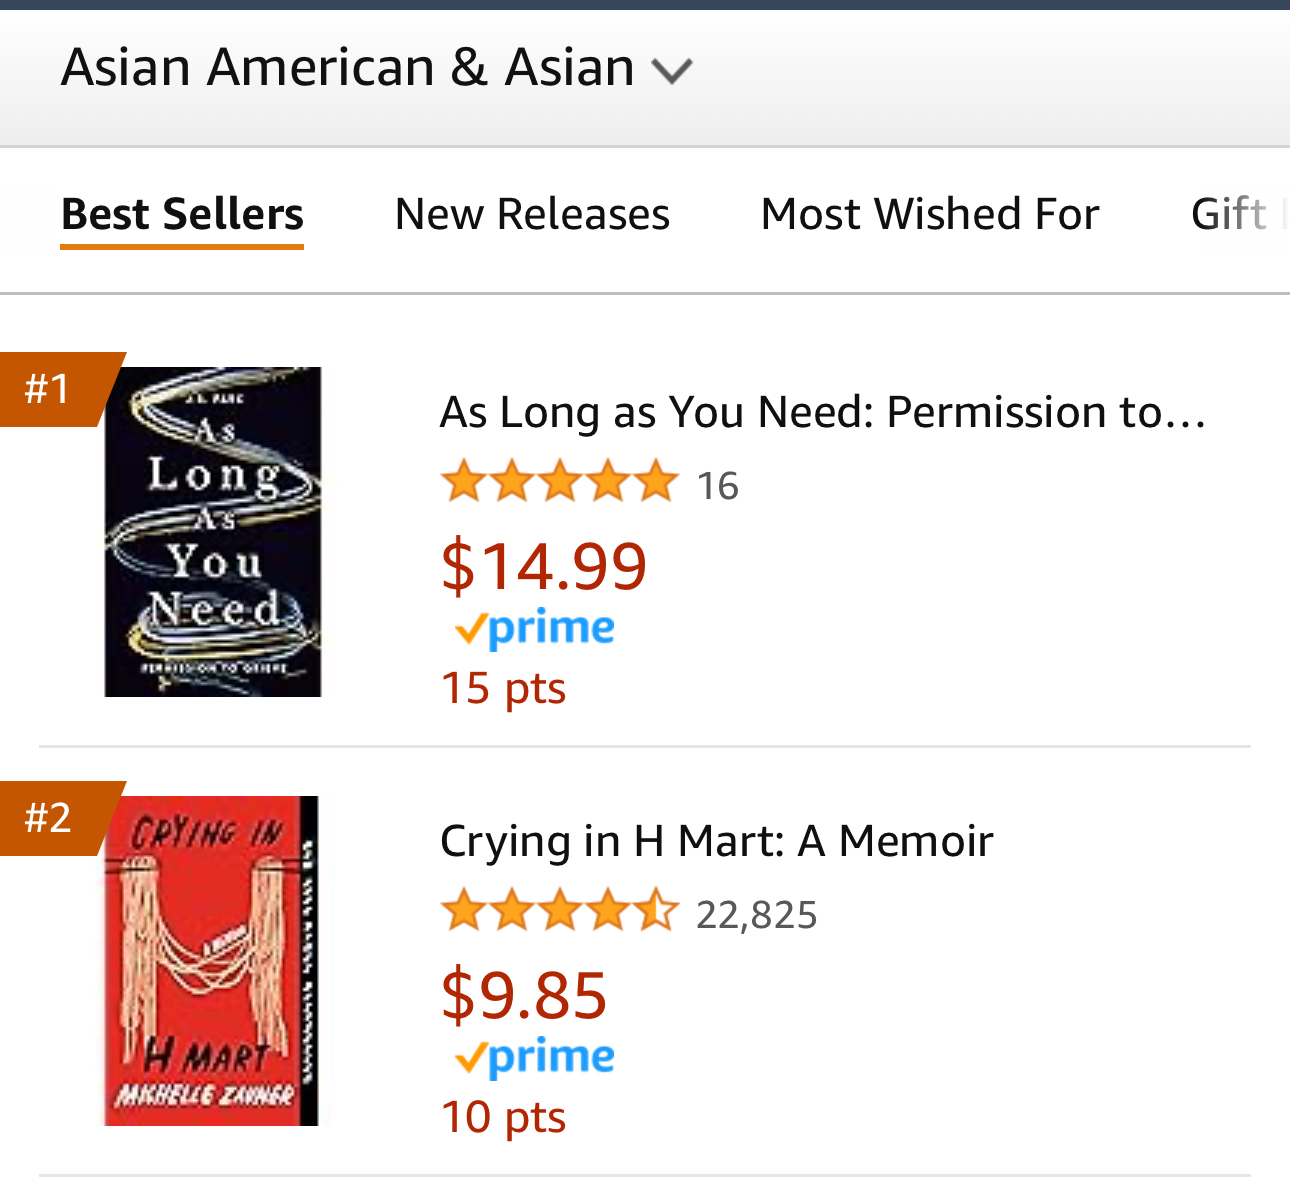Click the $14.99 price
Screen dimensions: 1290x1190
coord(544,565)
